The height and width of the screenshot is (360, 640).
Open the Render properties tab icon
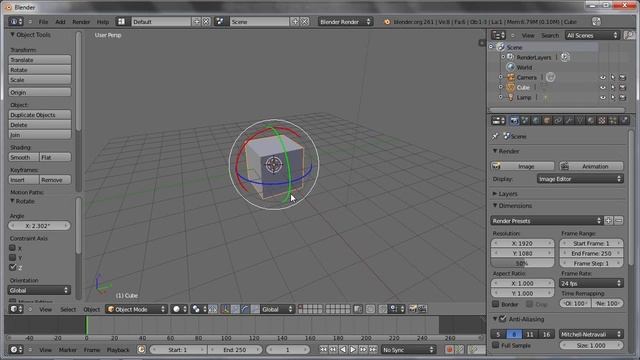[x=513, y=120]
